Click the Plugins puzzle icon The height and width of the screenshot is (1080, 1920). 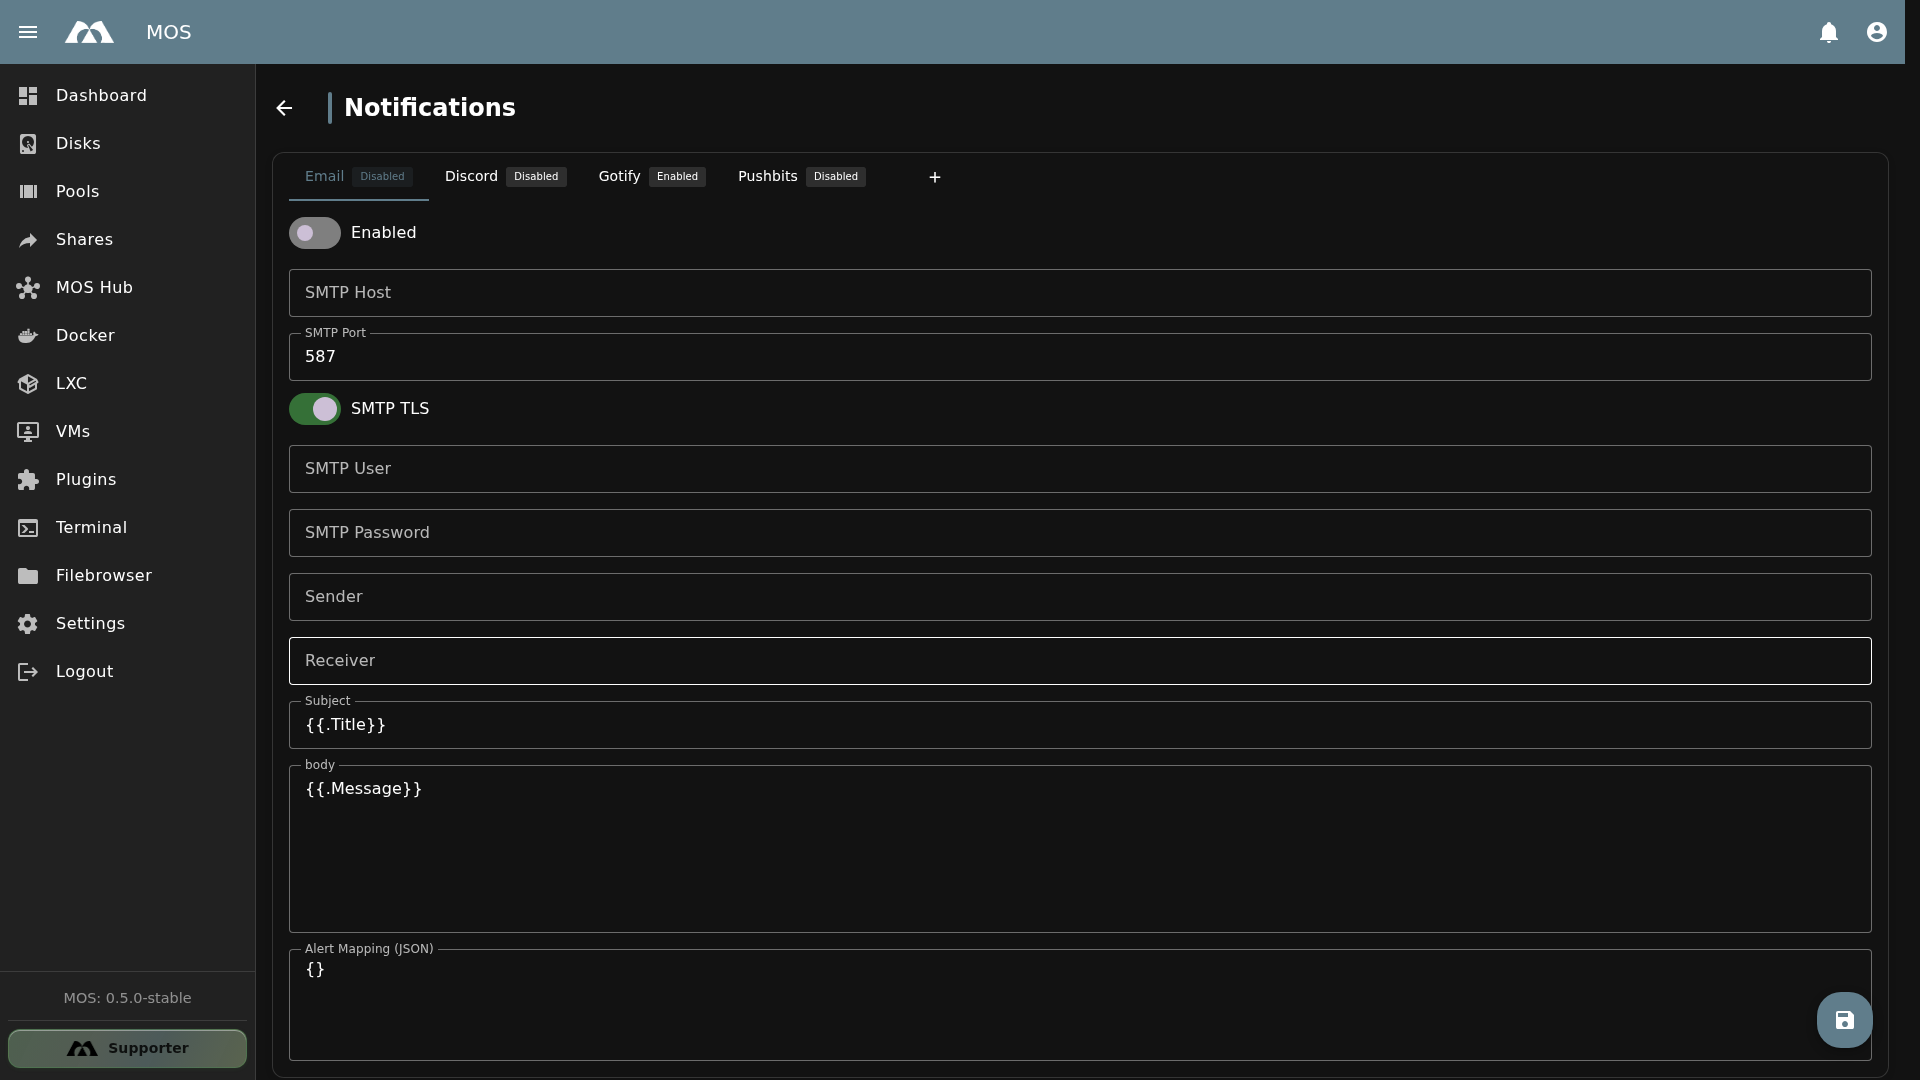pyautogui.click(x=28, y=480)
